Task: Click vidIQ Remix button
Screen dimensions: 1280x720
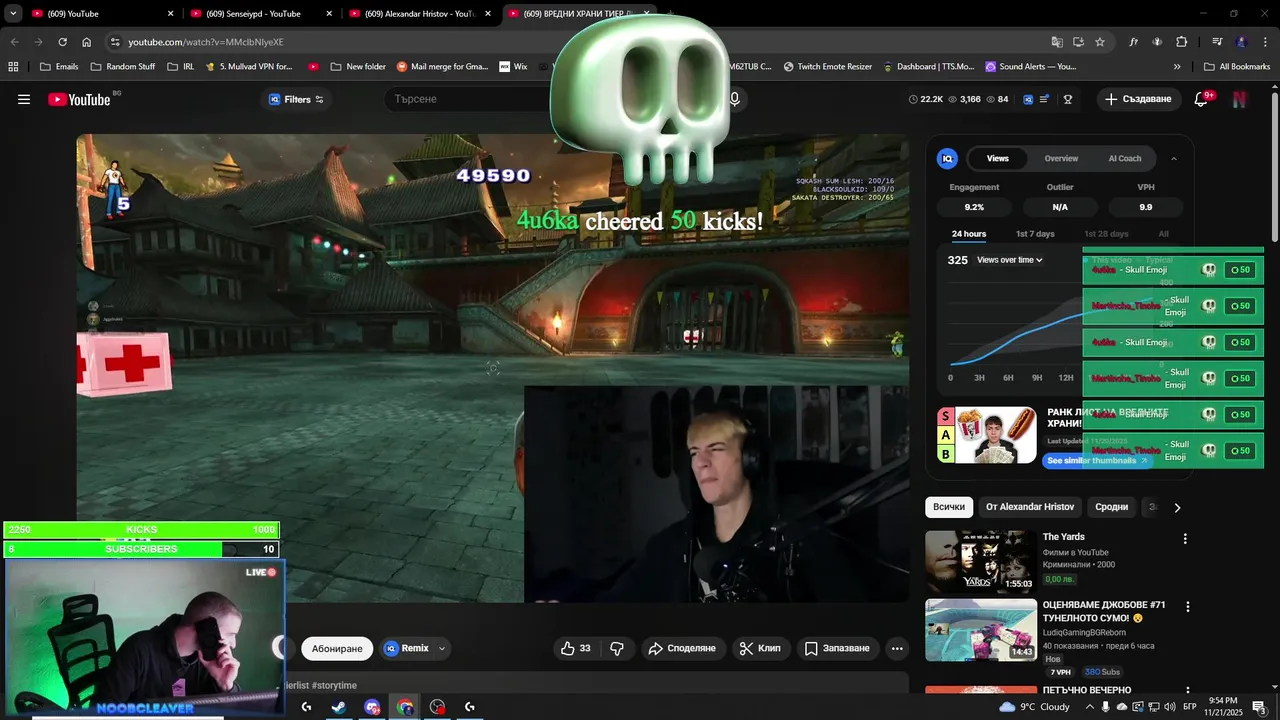Action: click(x=407, y=649)
